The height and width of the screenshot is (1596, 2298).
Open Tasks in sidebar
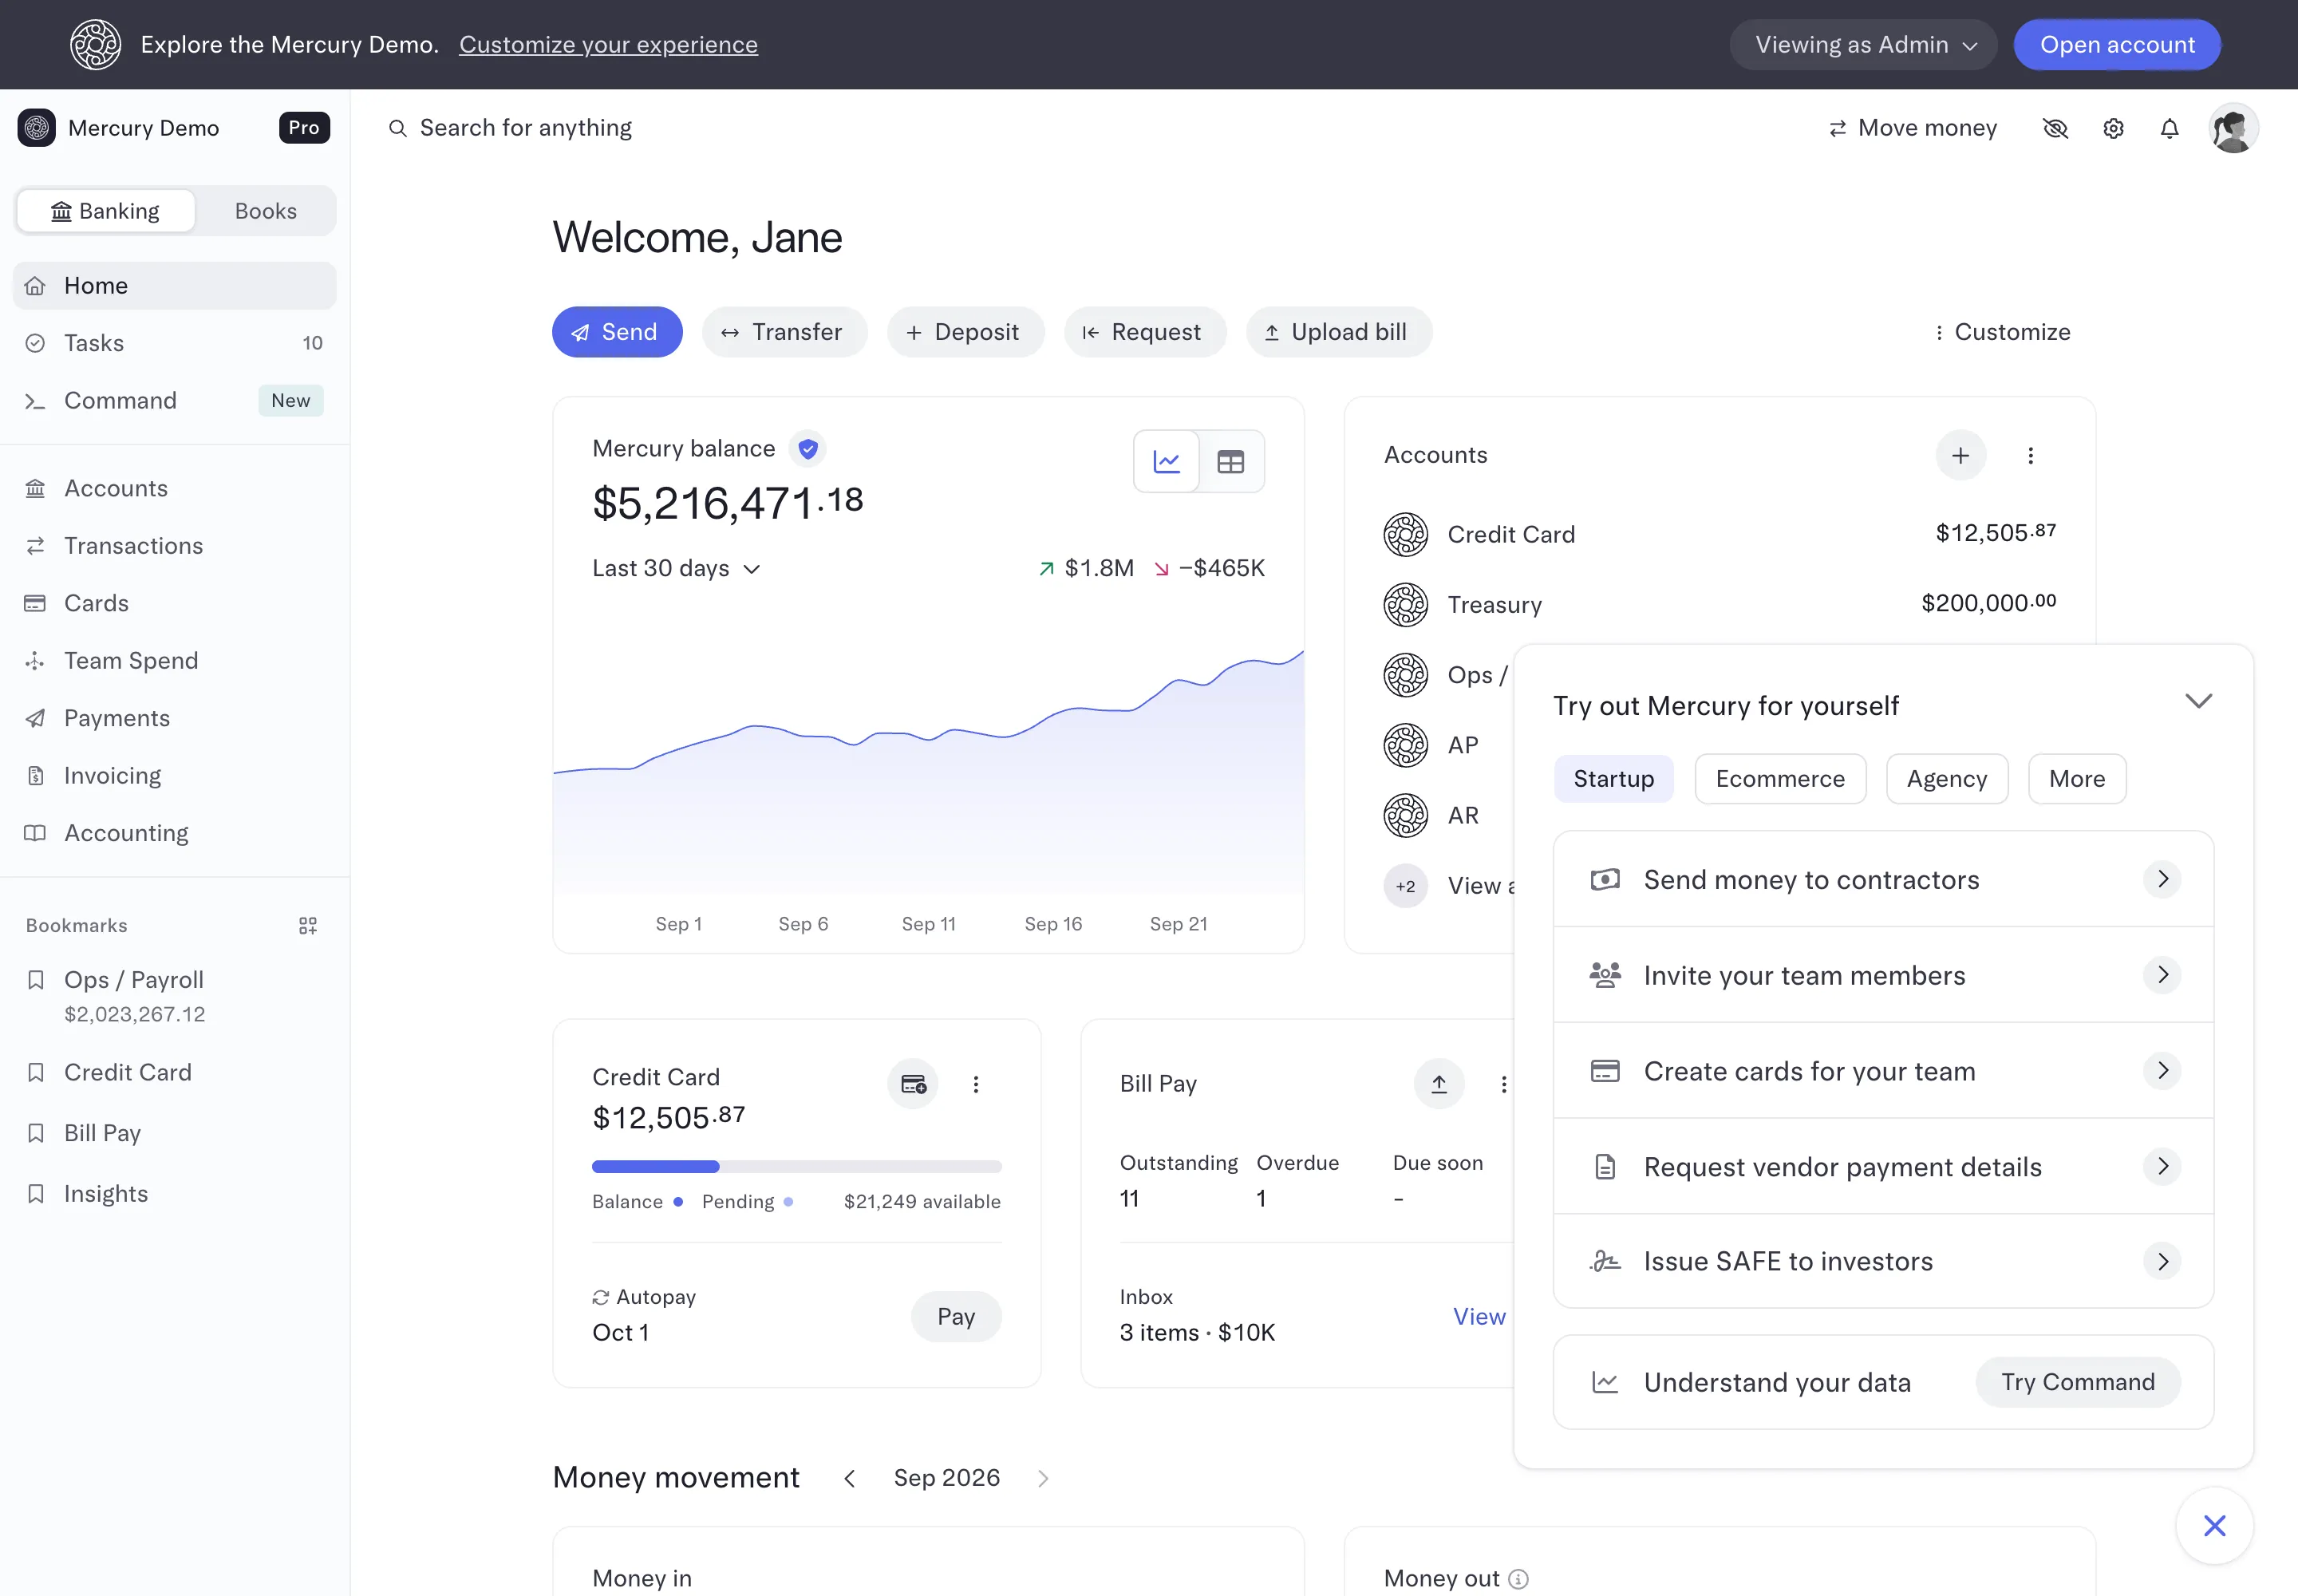175,343
